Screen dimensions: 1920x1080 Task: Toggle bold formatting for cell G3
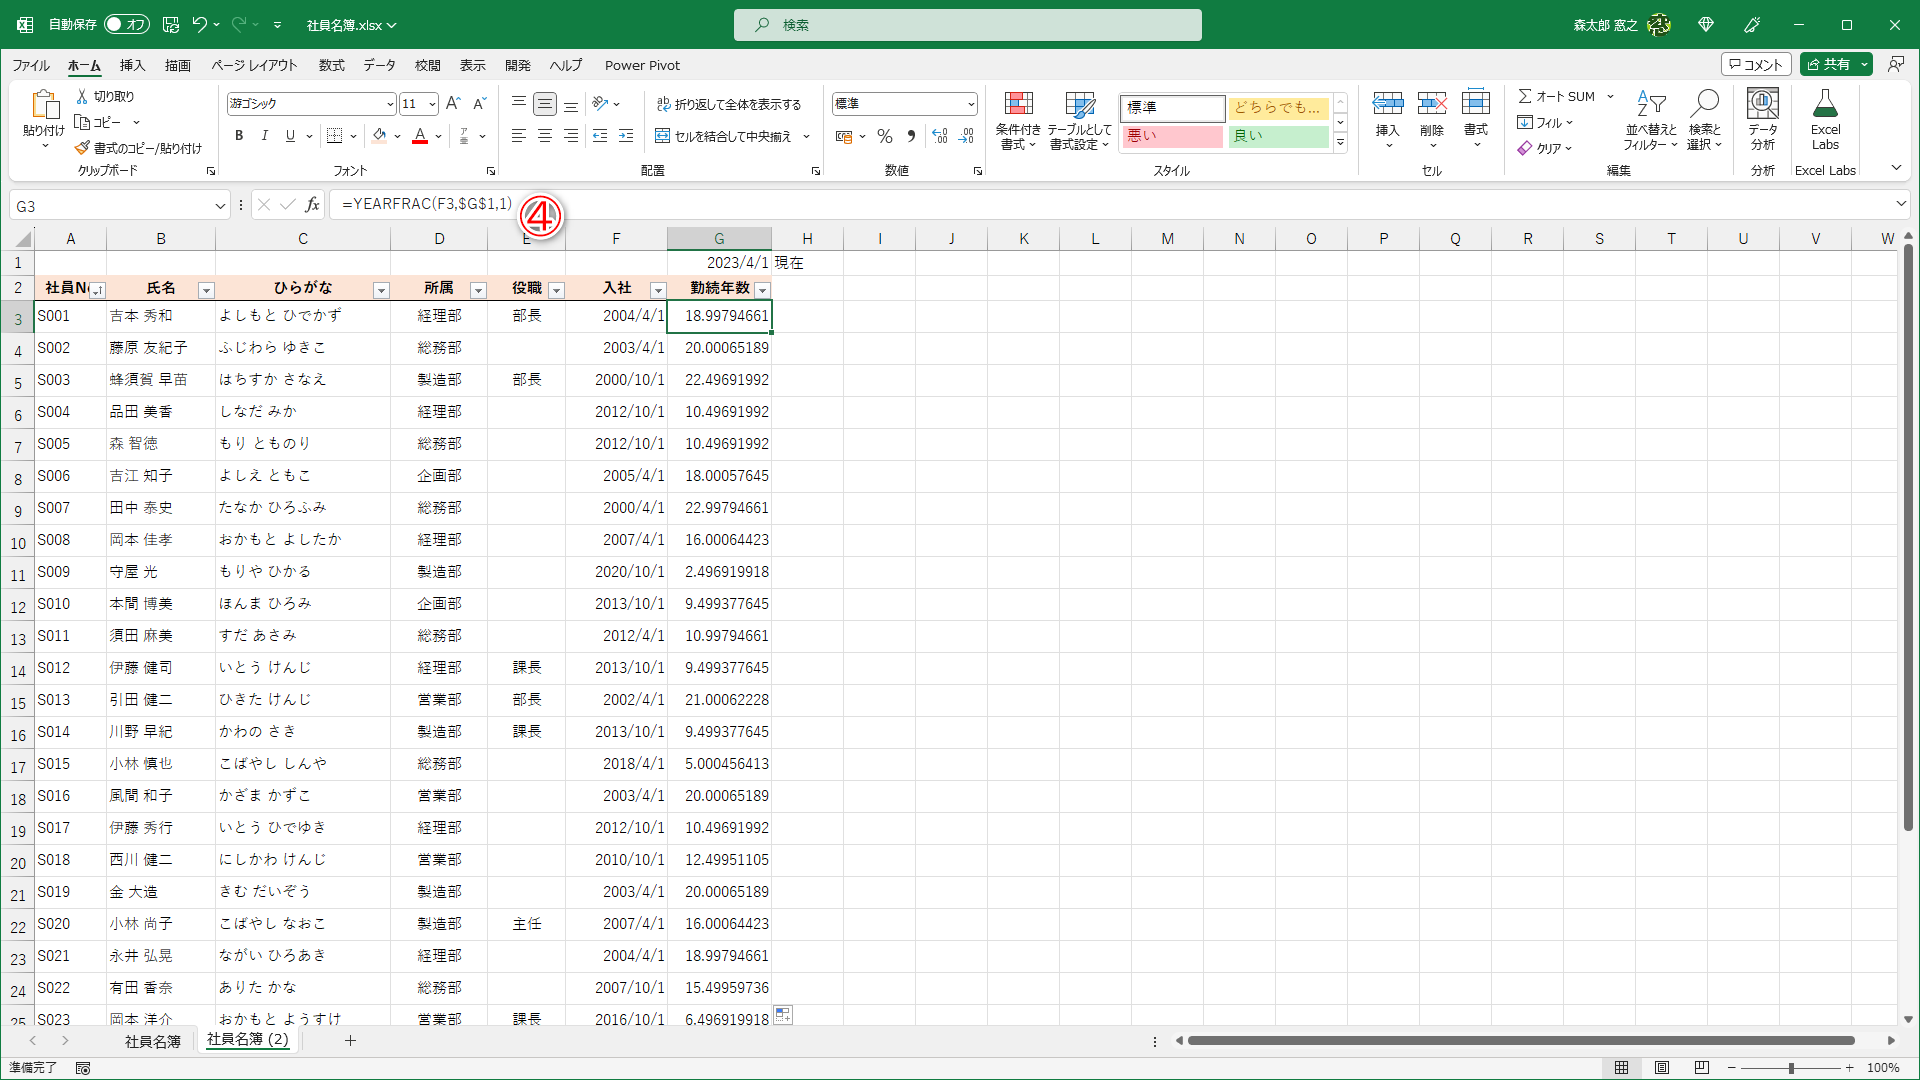coord(239,136)
